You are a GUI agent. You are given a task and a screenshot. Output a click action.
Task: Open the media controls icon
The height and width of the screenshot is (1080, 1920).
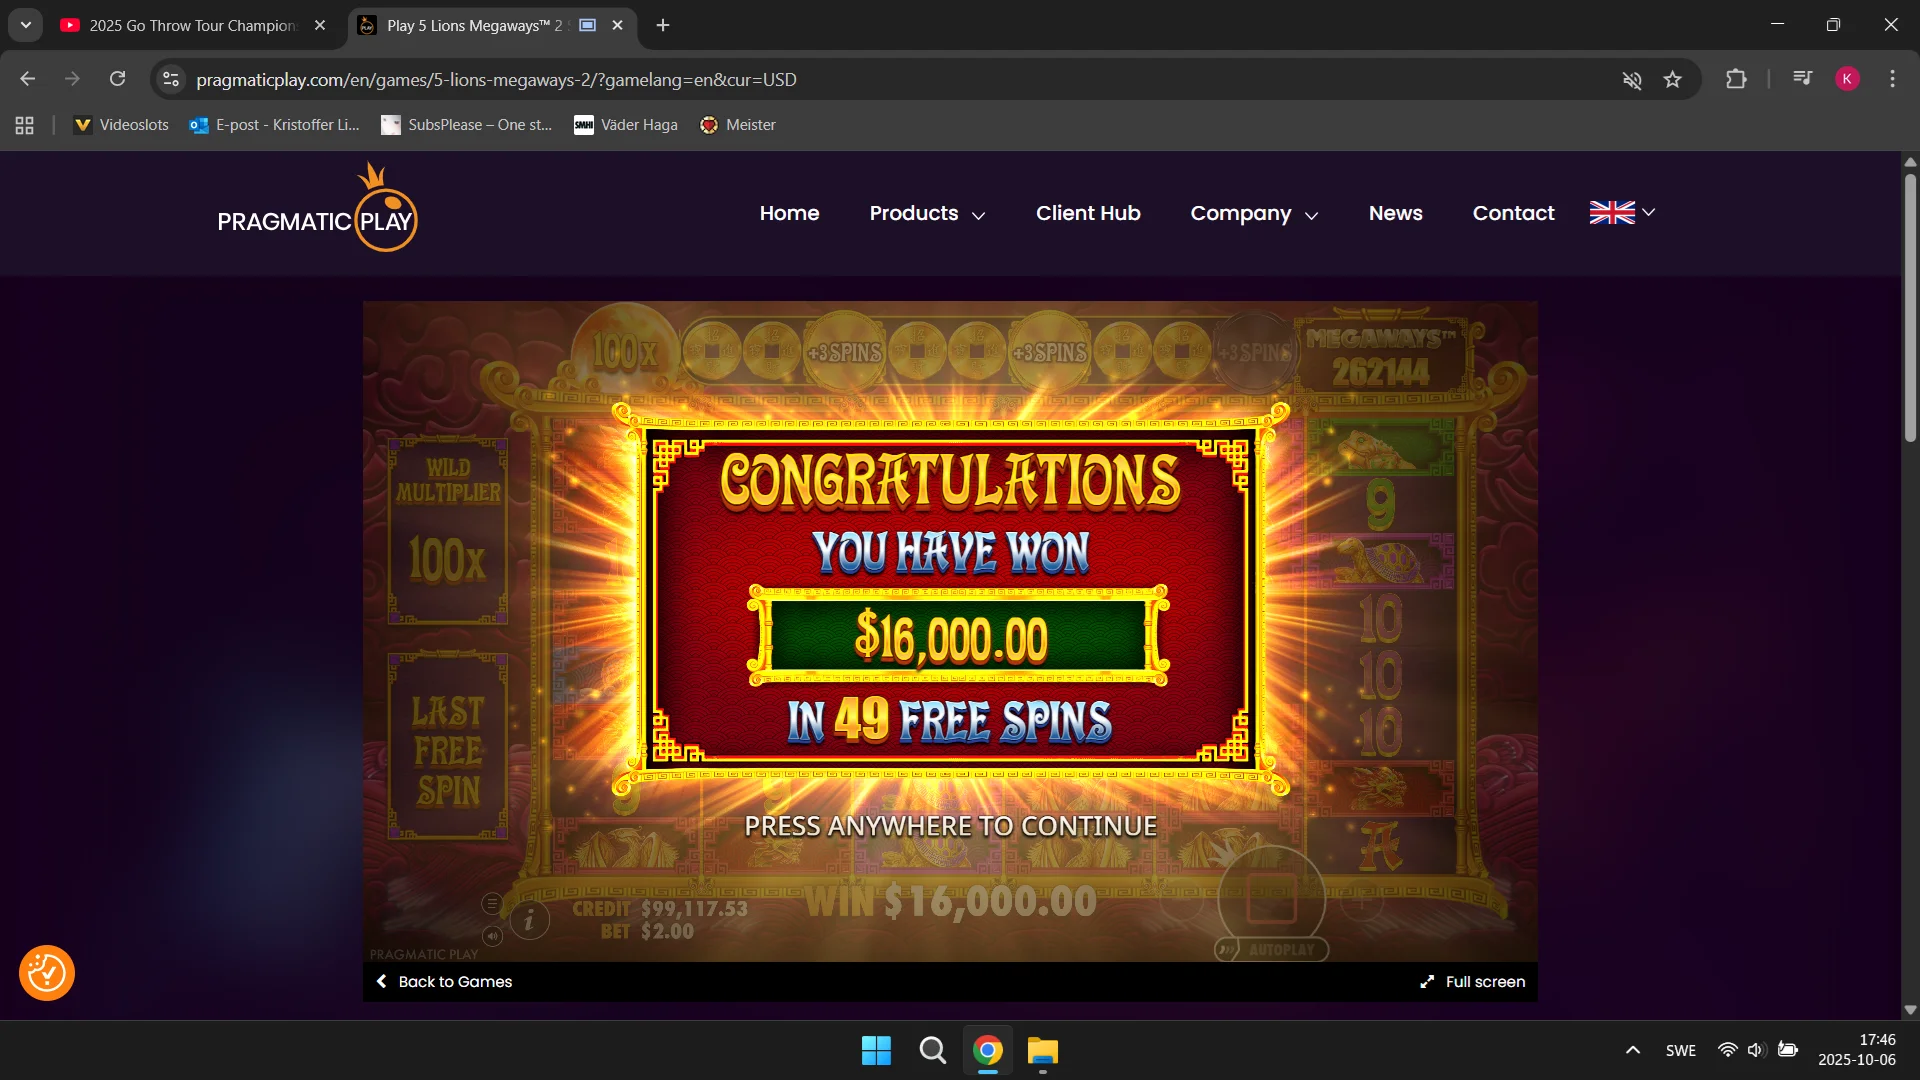click(x=1803, y=79)
